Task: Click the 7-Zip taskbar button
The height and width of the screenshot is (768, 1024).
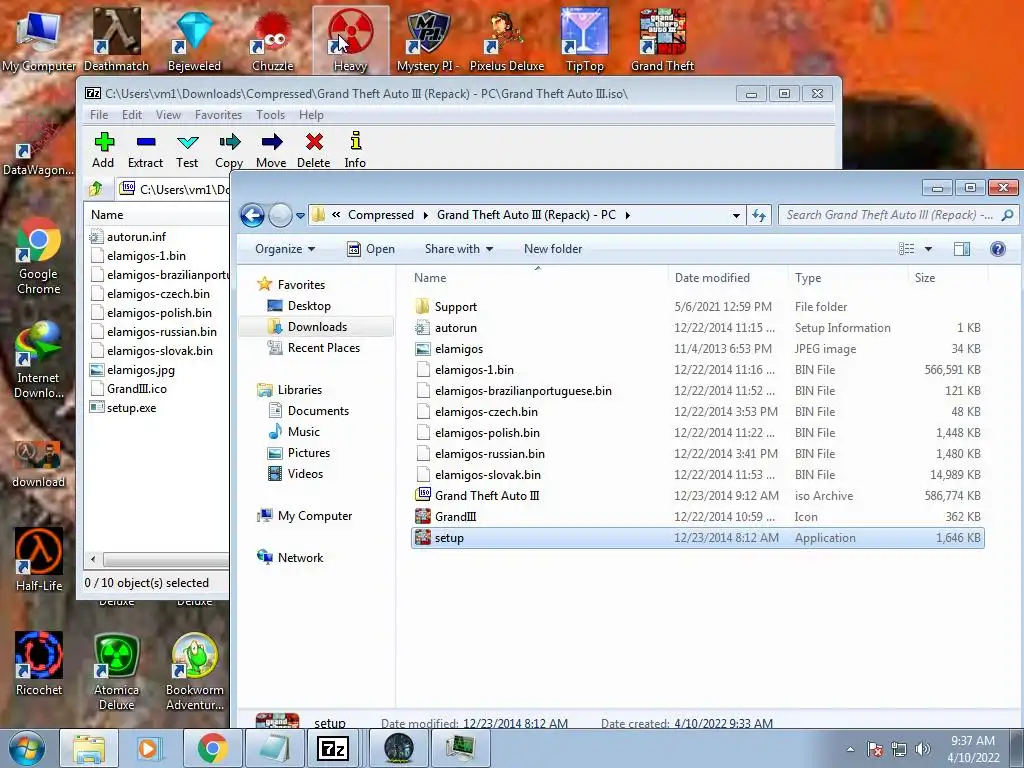Action: point(332,749)
